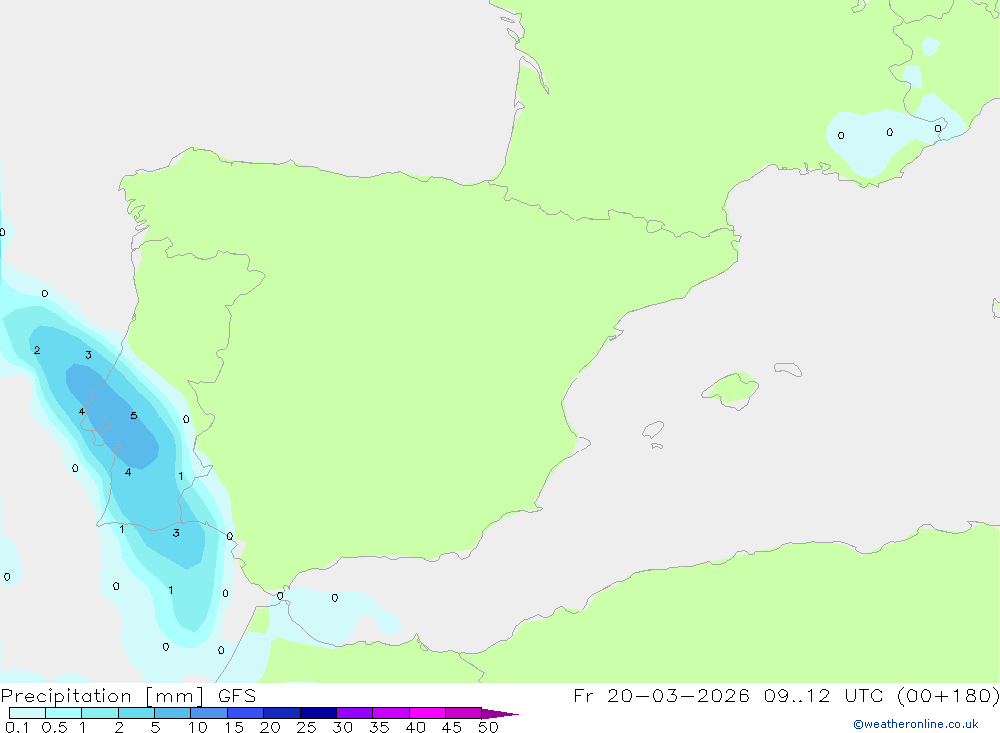Click the legend label '25'
The height and width of the screenshot is (733, 1000).
pos(307,727)
